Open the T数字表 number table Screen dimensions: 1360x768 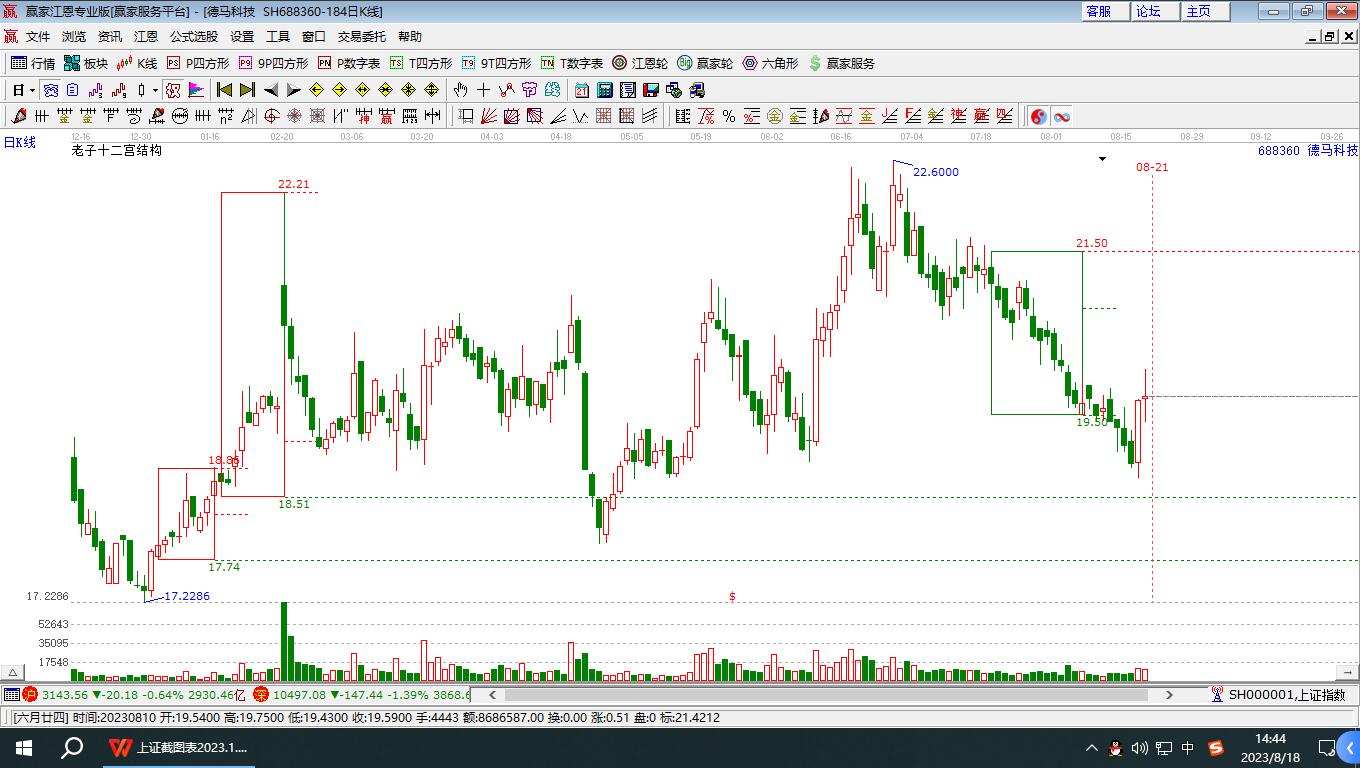[x=572, y=63]
